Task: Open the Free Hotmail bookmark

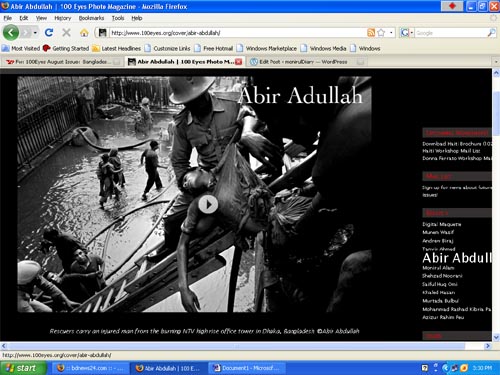Action: click(214, 48)
